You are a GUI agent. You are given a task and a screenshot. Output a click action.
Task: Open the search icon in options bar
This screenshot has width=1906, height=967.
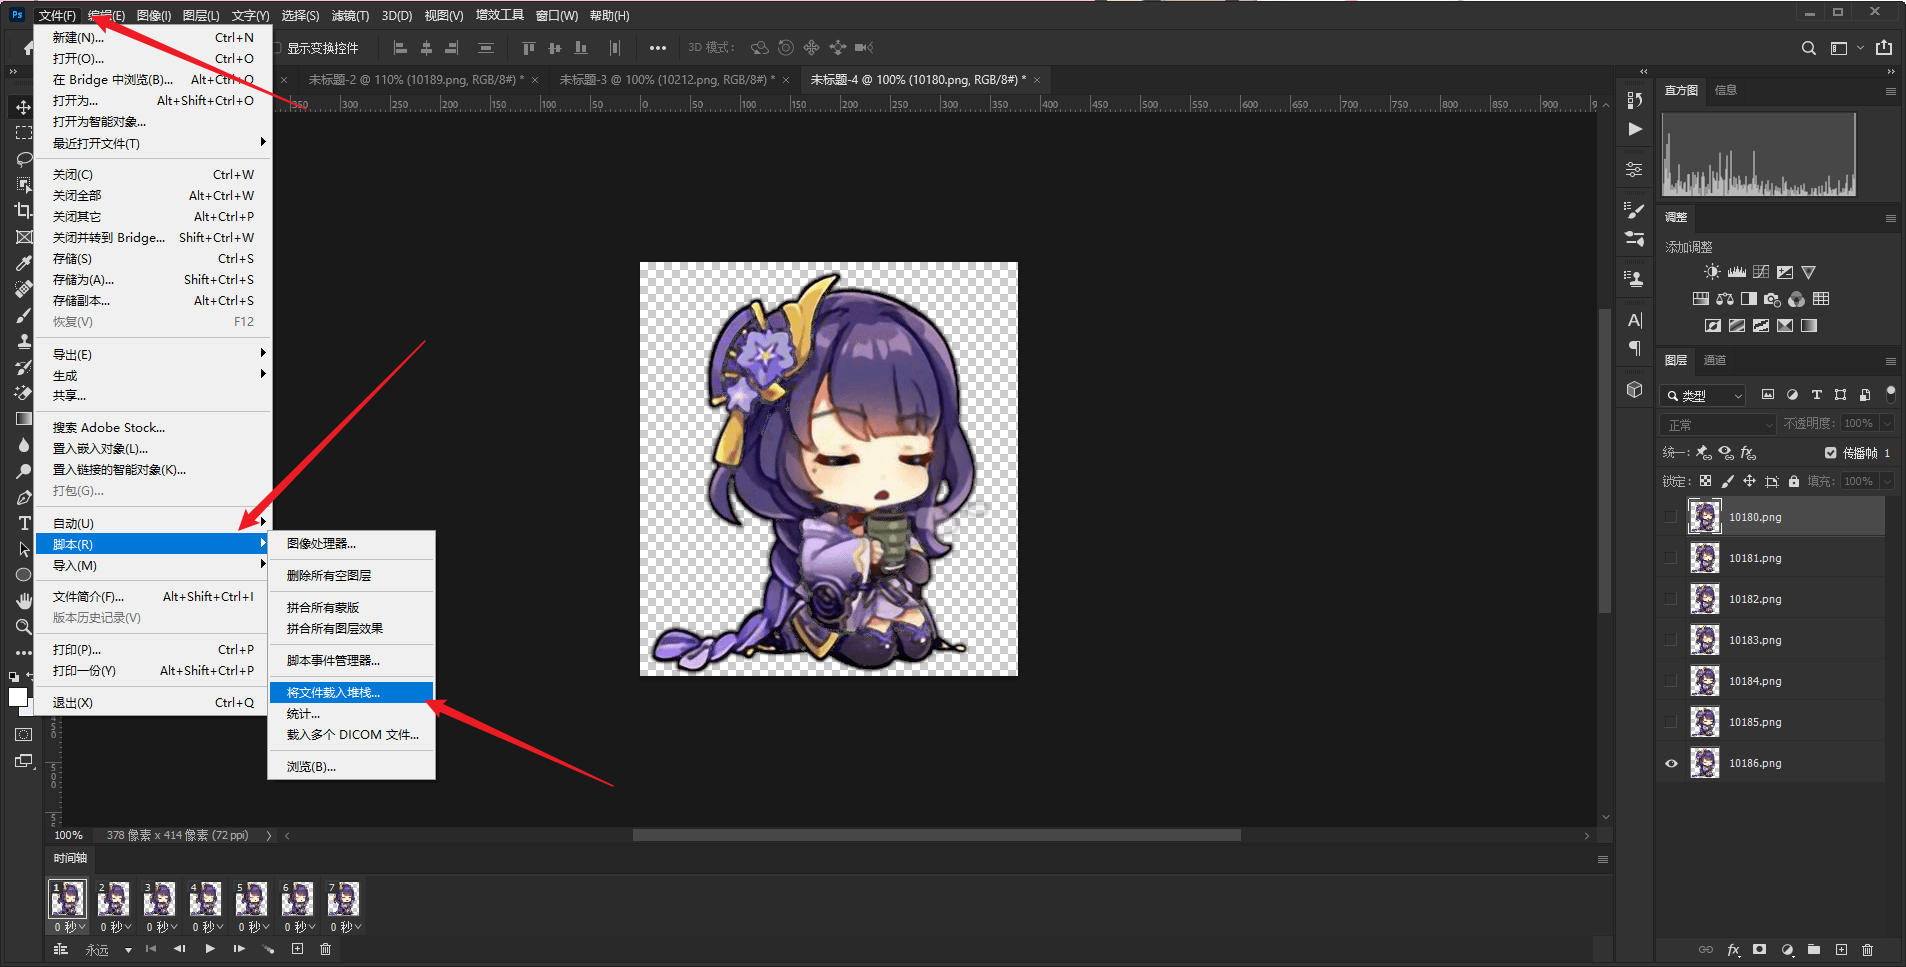coord(1808,48)
